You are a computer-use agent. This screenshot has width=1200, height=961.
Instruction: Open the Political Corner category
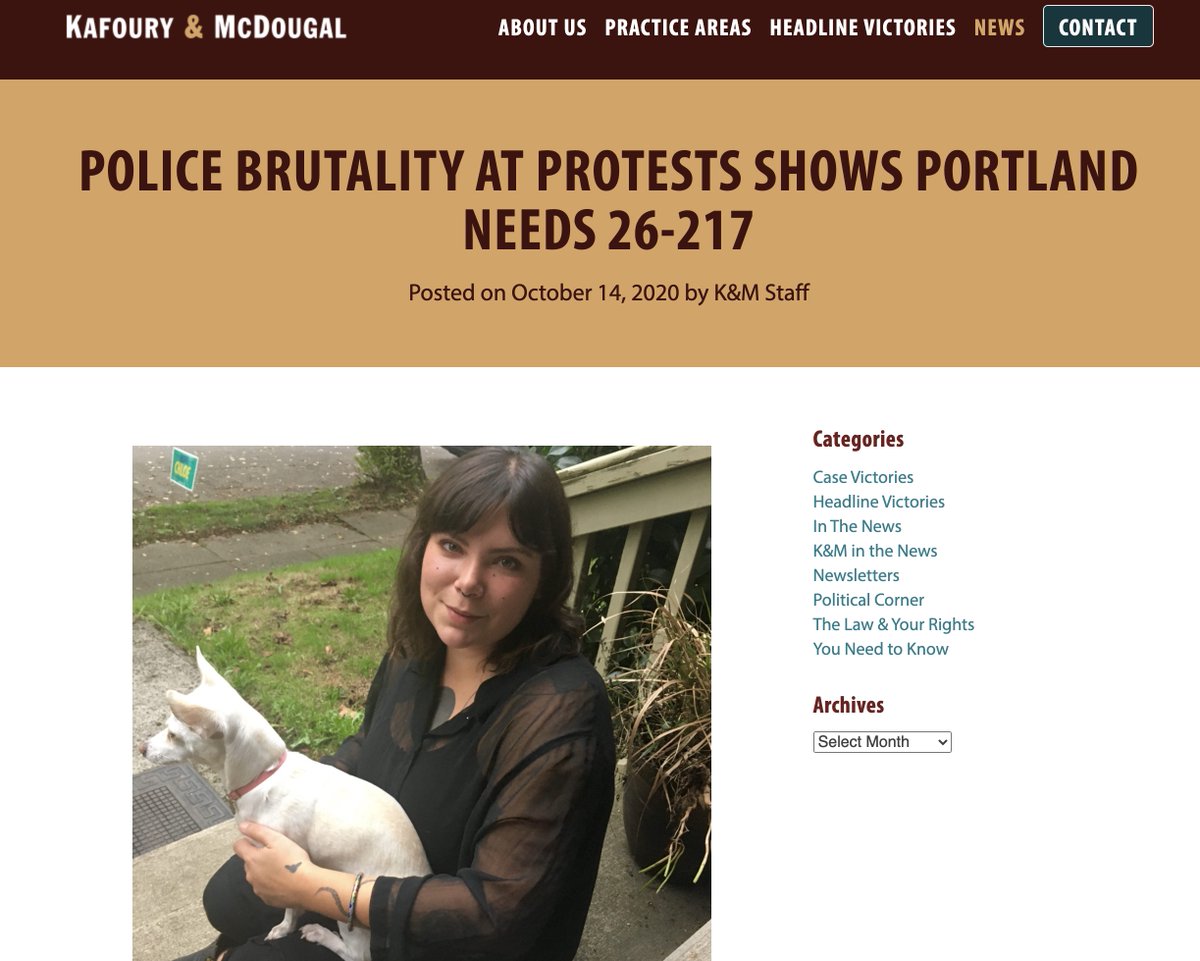coord(868,600)
